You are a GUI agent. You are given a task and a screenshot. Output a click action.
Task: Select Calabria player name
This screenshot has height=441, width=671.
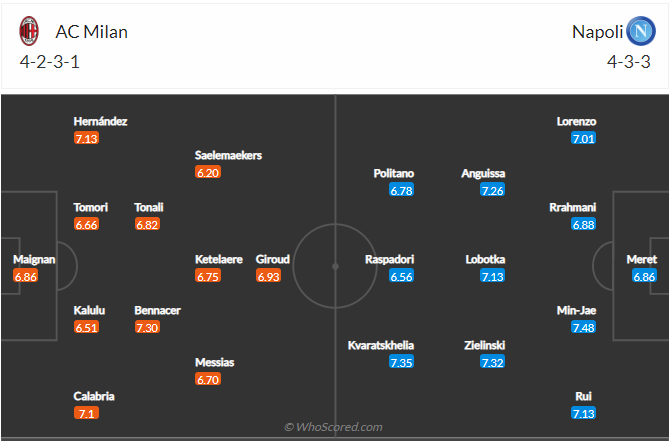[x=94, y=396]
